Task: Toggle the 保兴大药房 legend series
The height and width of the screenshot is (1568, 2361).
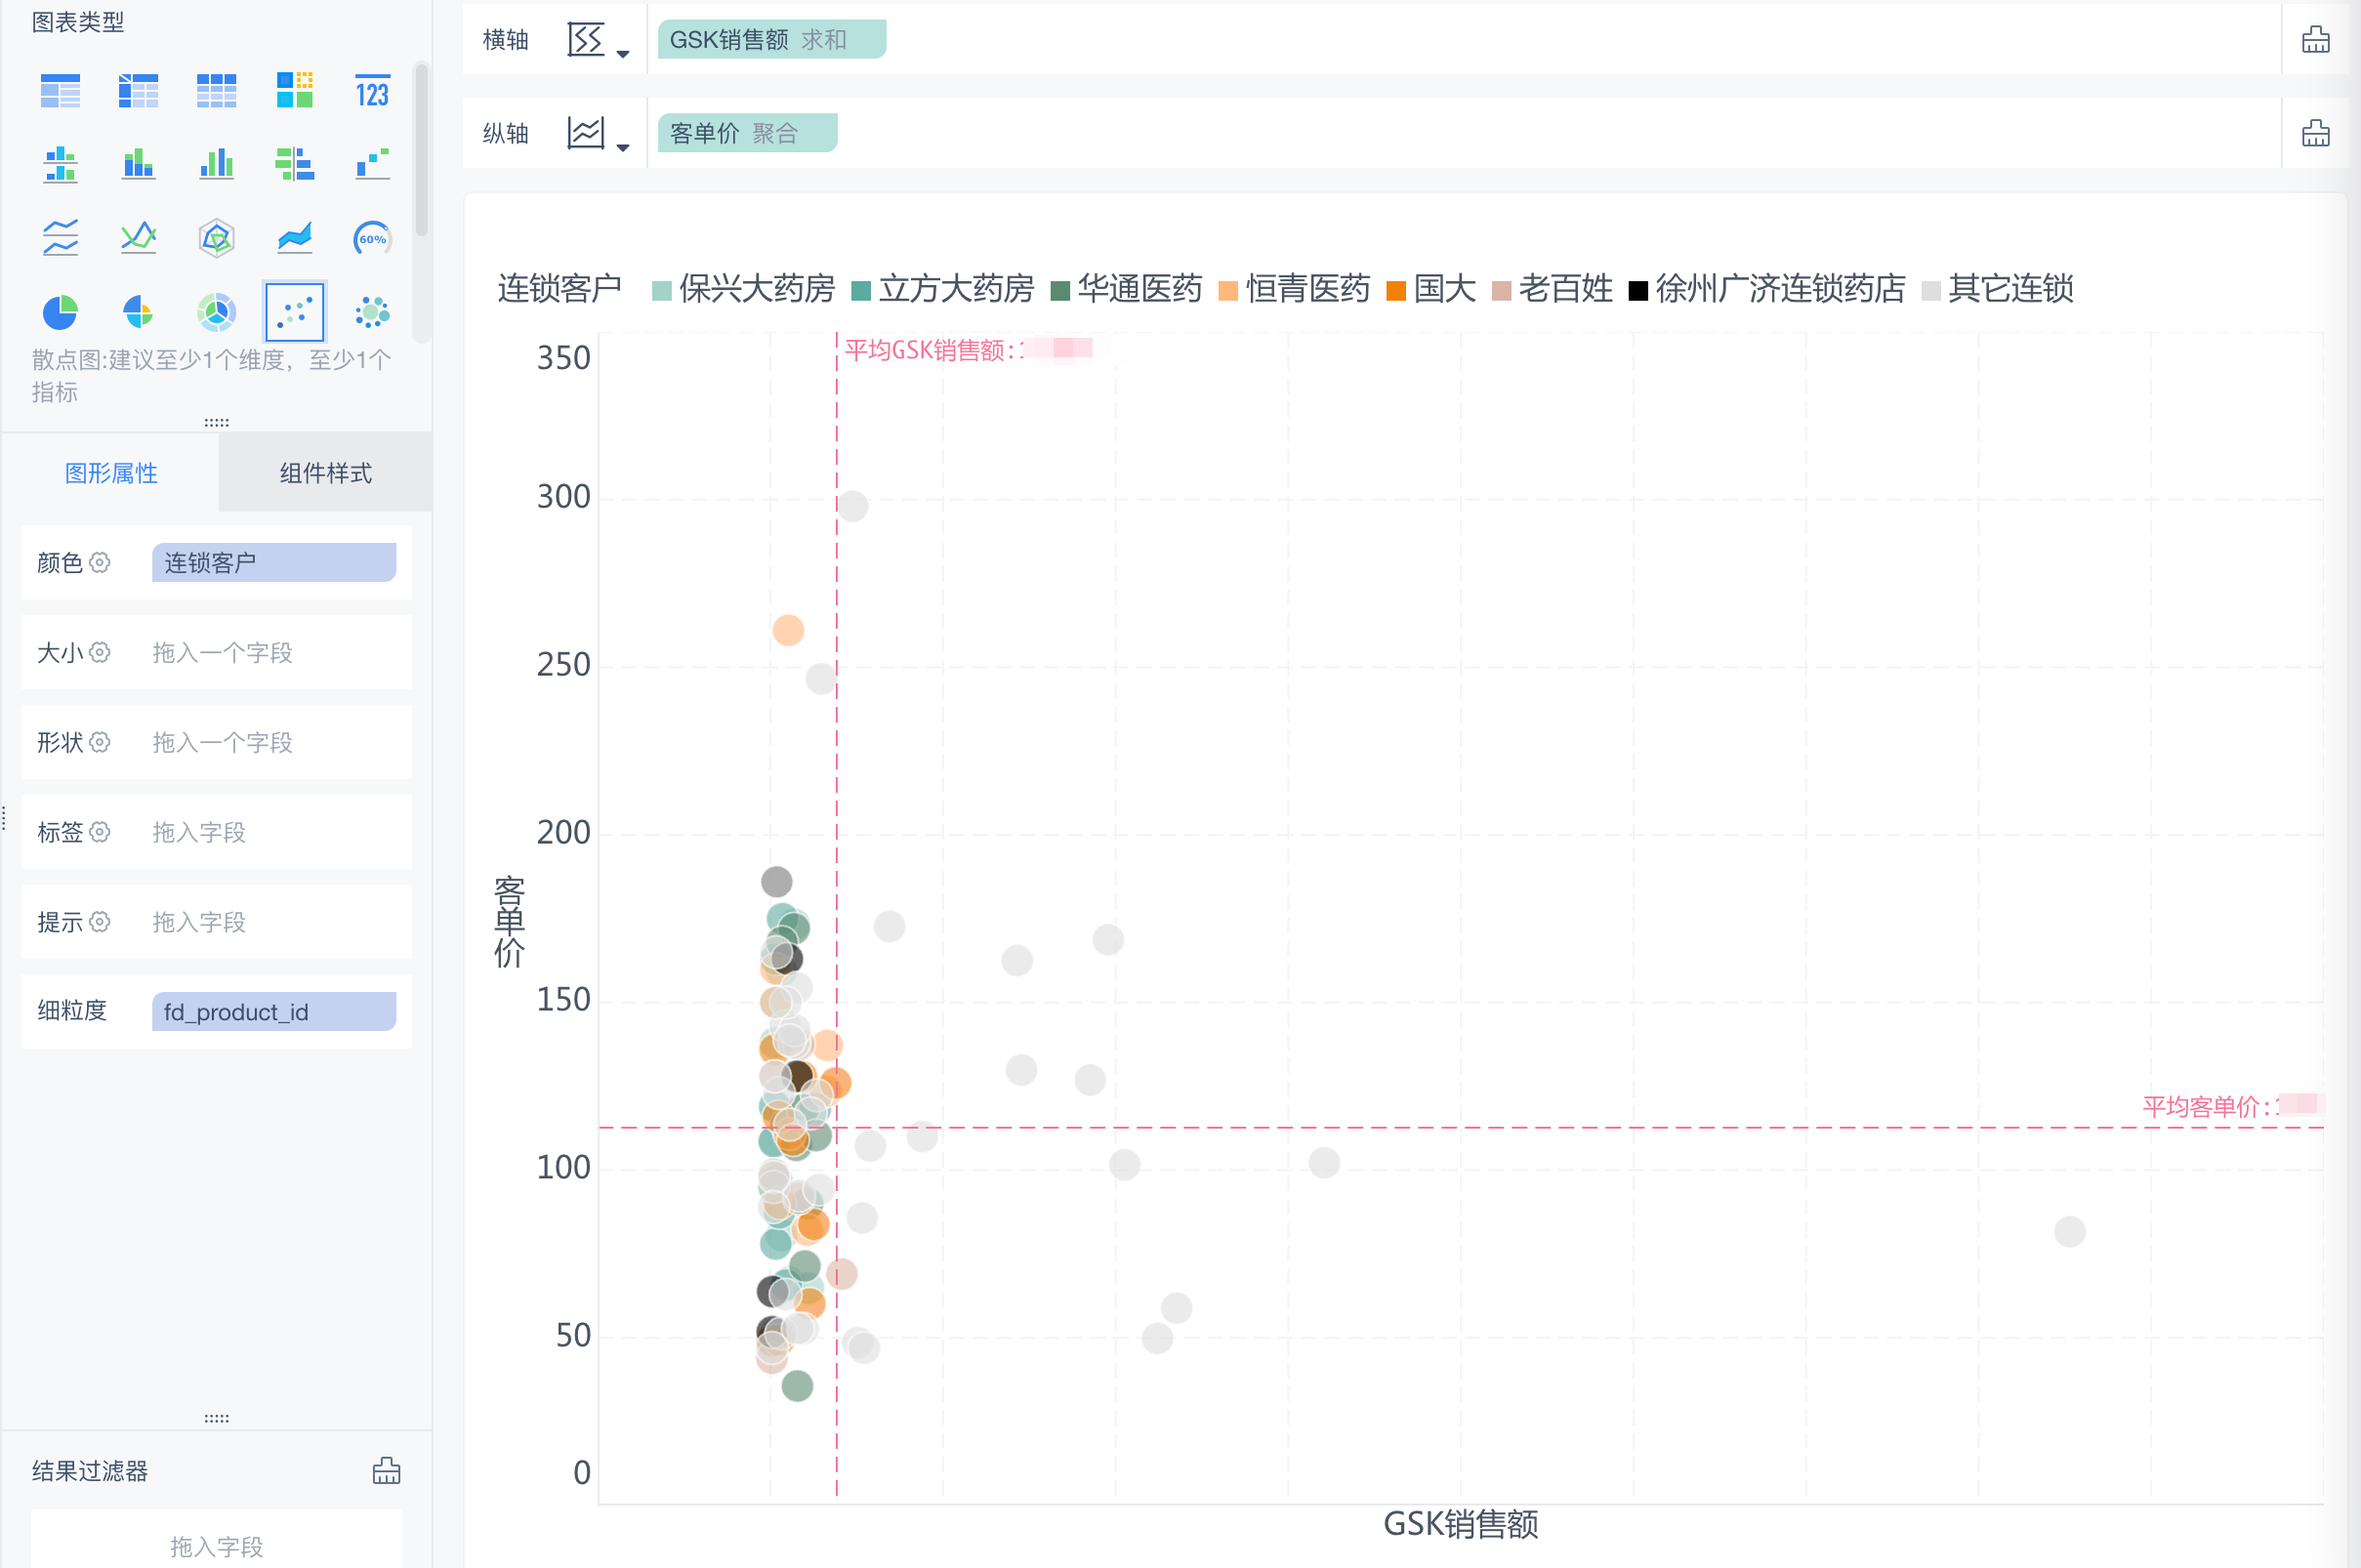Action: point(743,289)
